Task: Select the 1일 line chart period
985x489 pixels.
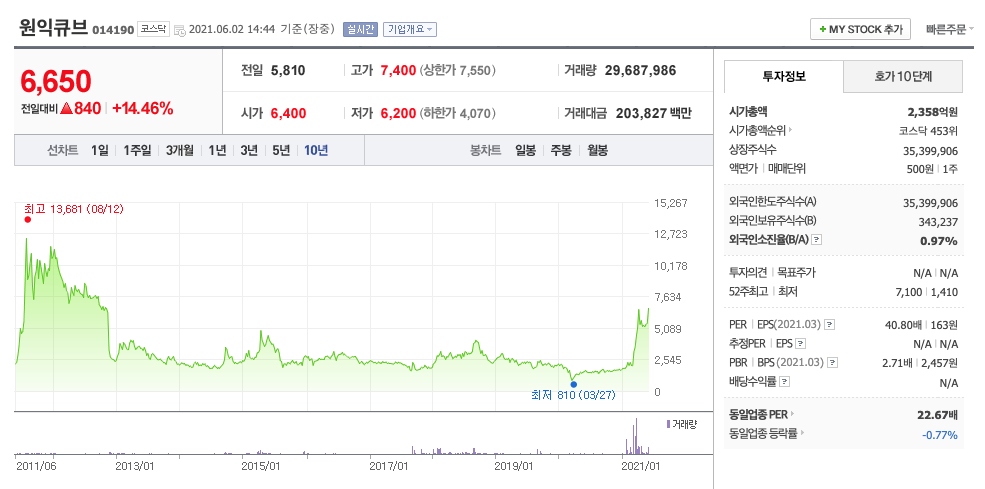Action: (99, 151)
